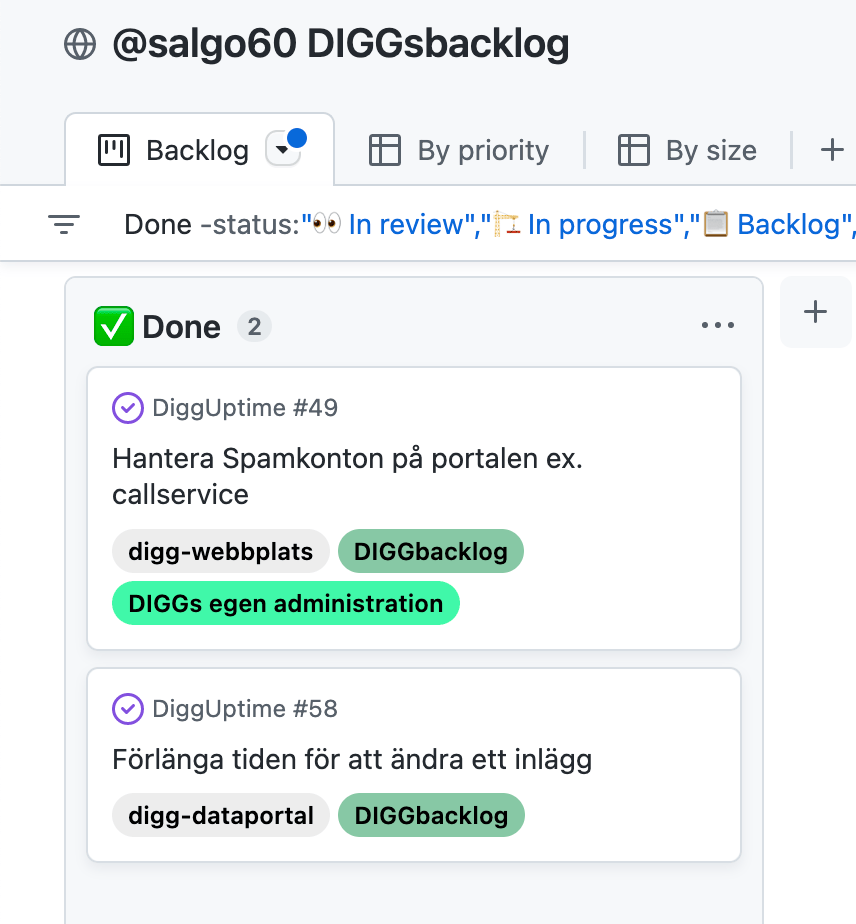Click the table icon on By priority tab
The image size is (856, 924).
coord(385,150)
